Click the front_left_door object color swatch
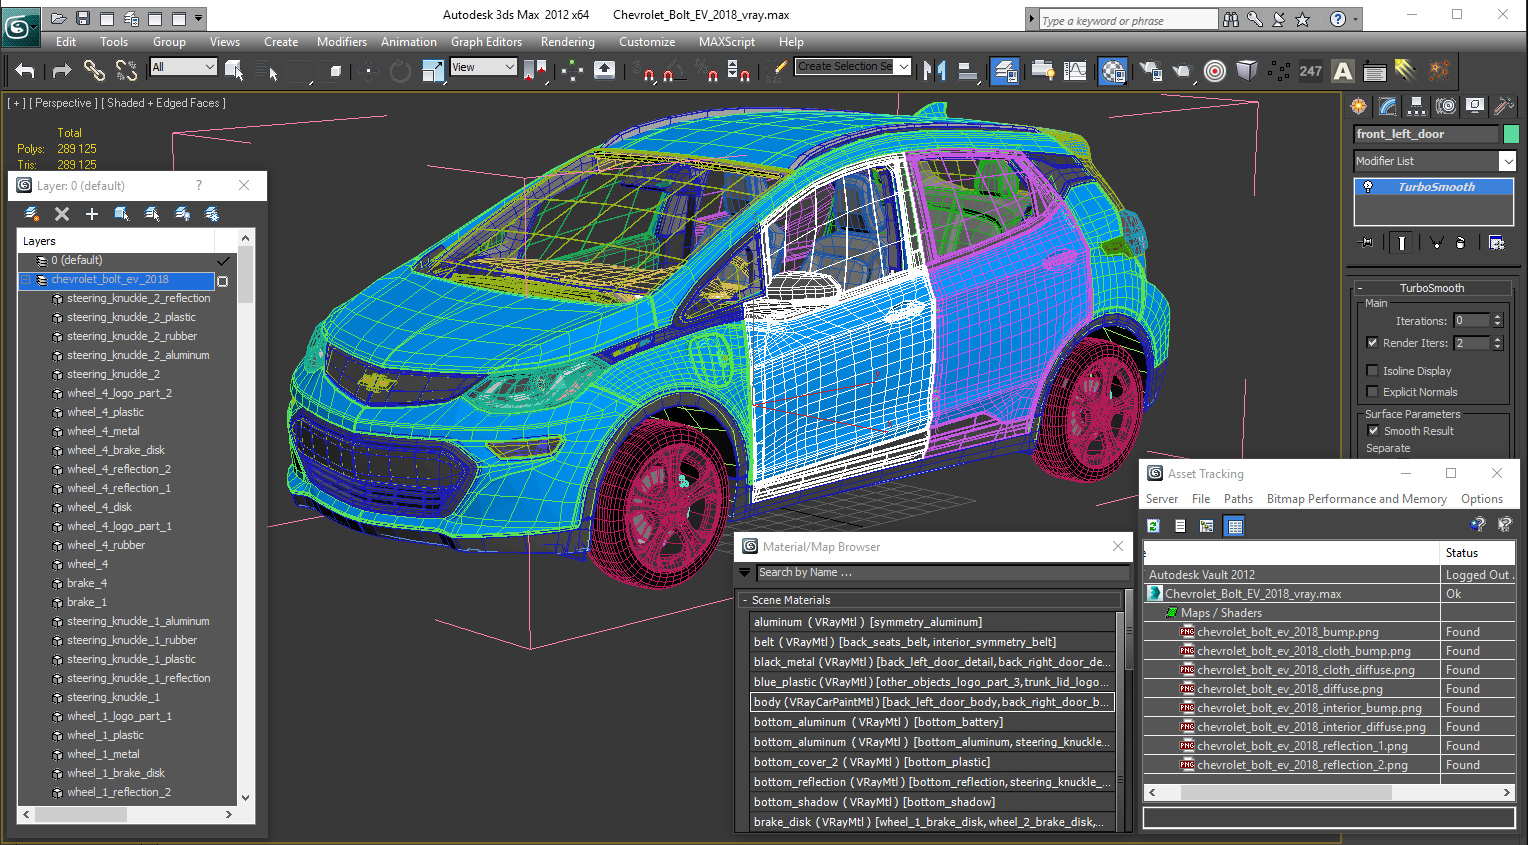 coord(1510,134)
